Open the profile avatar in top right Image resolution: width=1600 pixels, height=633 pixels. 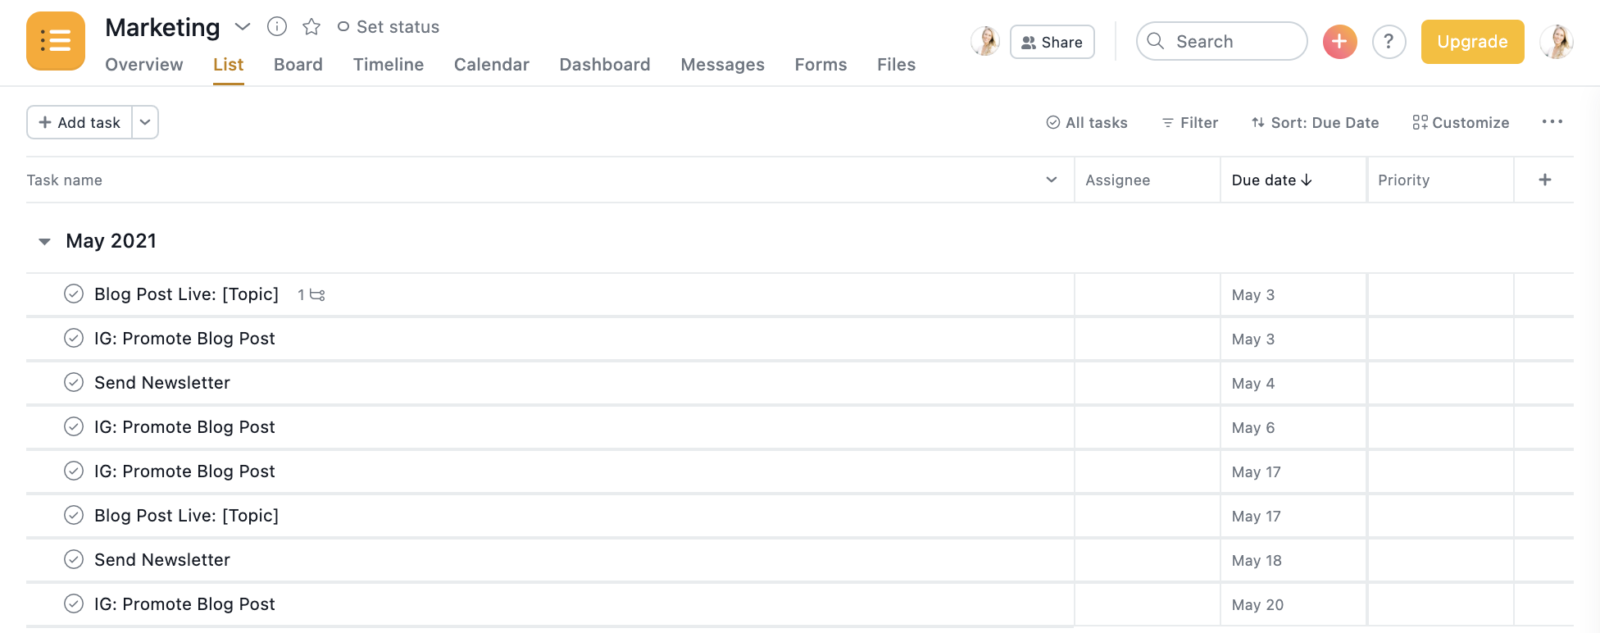coord(1556,42)
